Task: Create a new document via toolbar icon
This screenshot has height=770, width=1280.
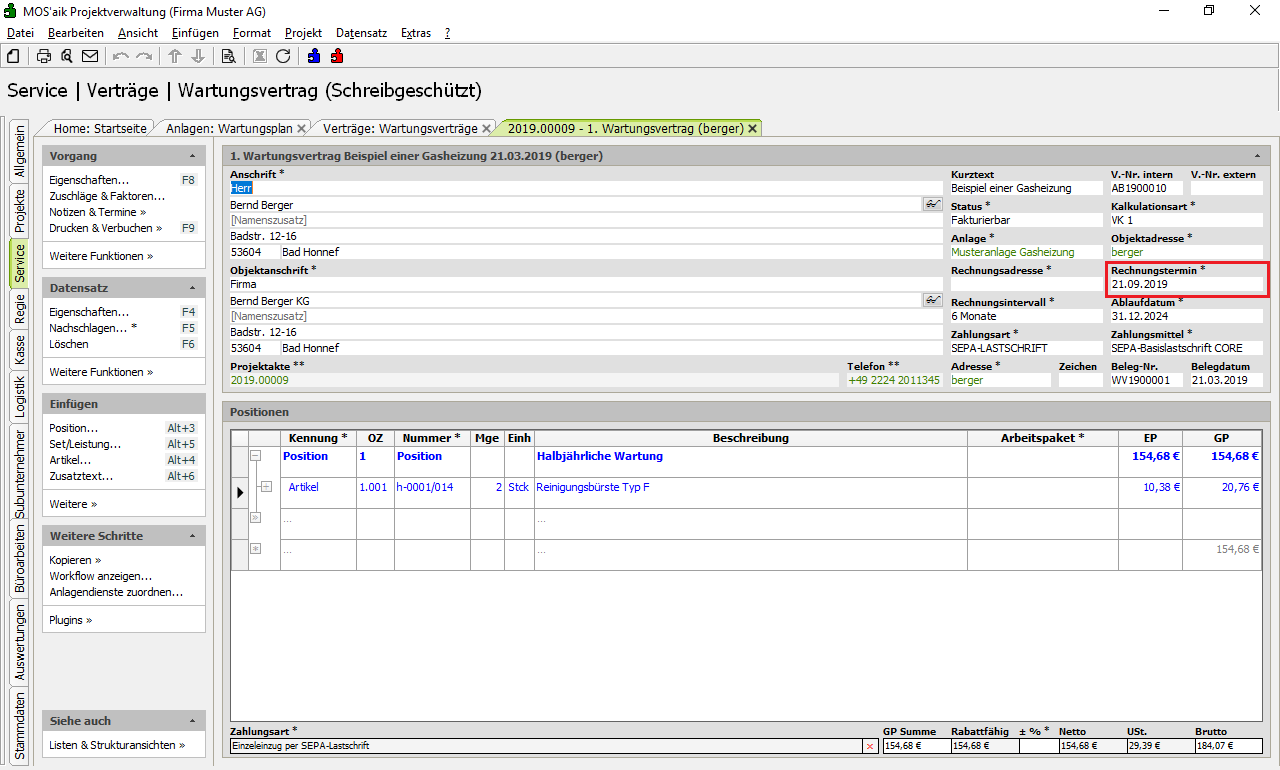Action: tap(13, 56)
